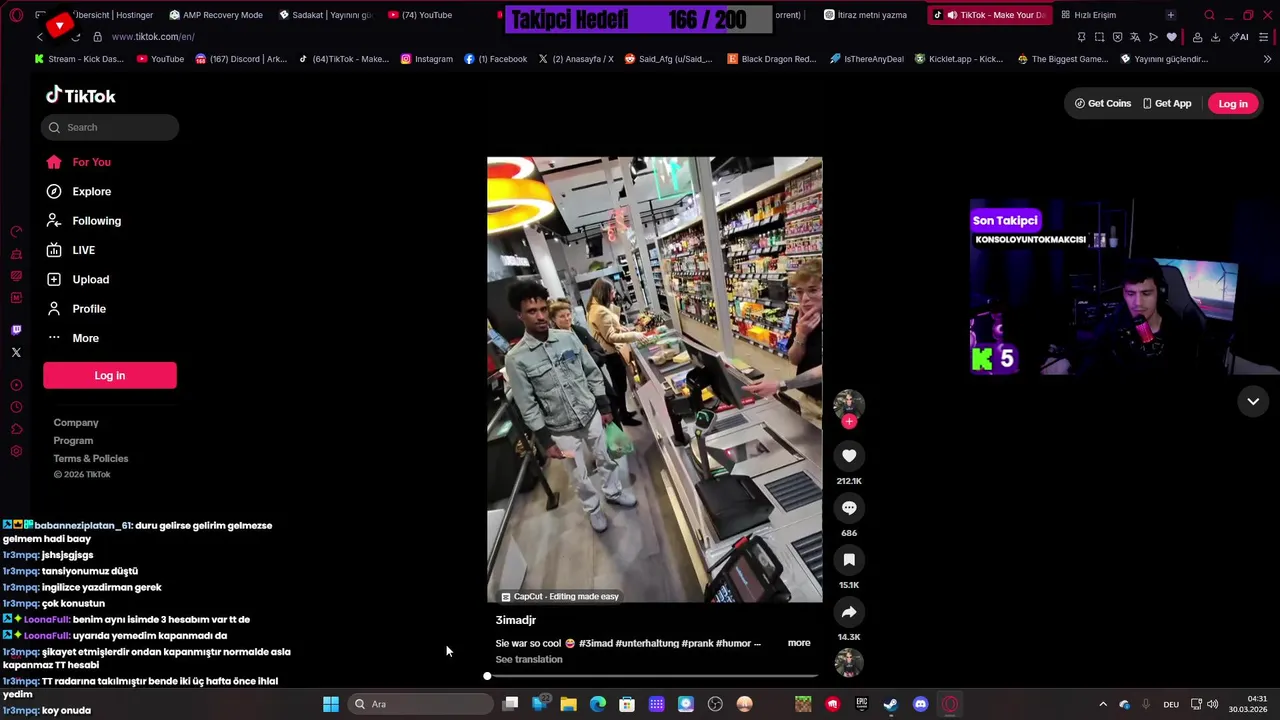Open X from Opera sidebar
1280x720 pixels.
click(16, 352)
